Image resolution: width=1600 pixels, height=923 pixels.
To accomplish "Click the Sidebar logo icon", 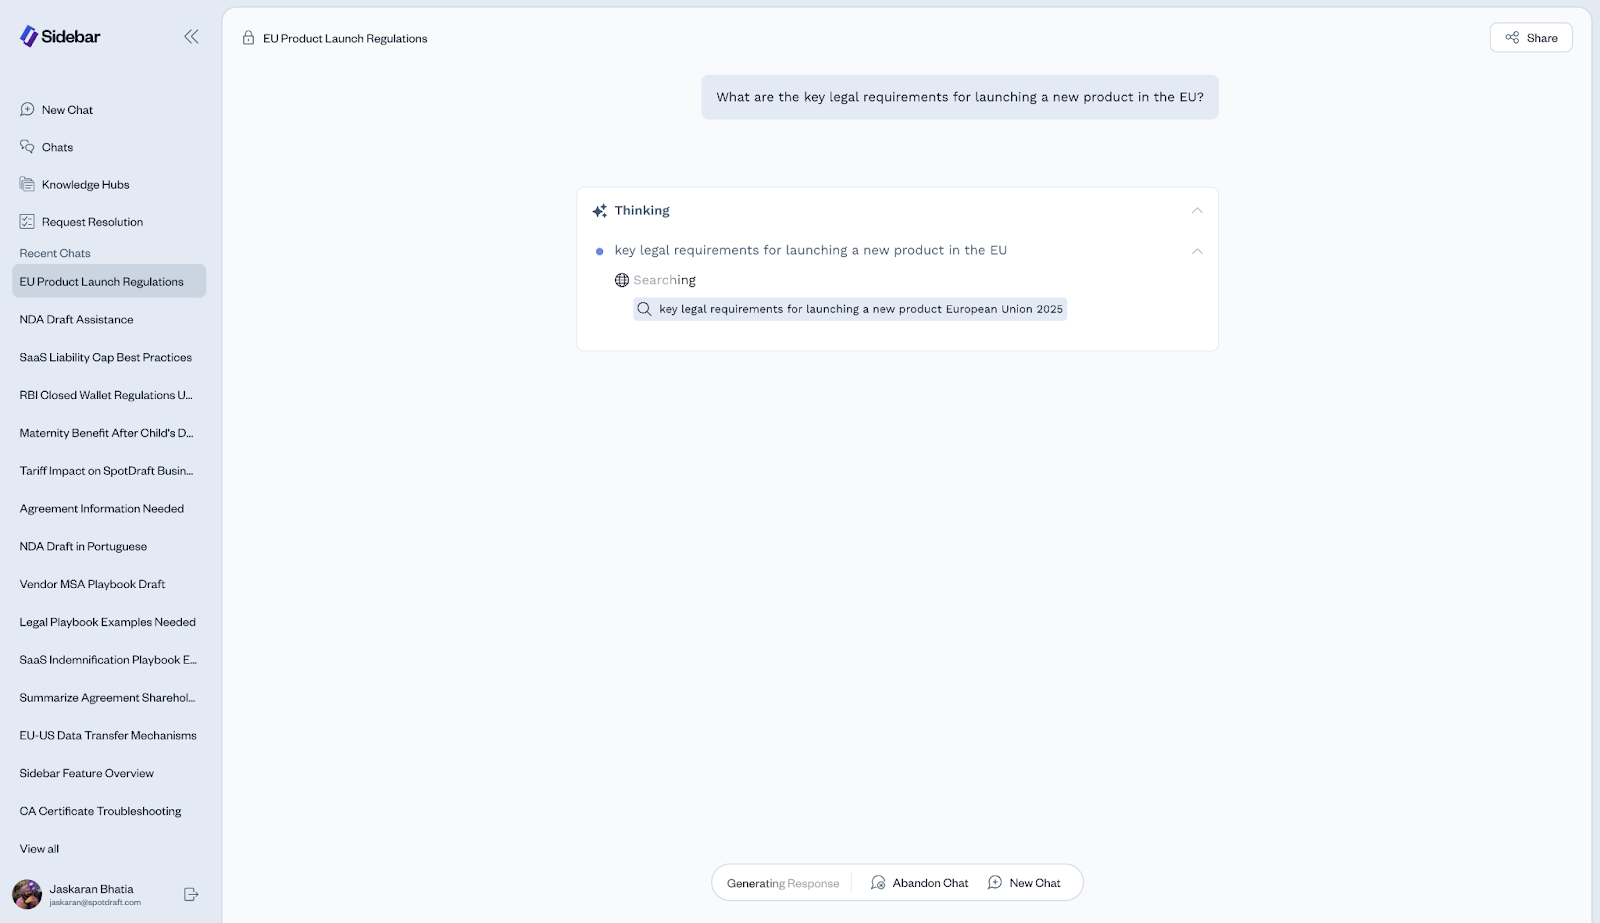I will point(29,37).
